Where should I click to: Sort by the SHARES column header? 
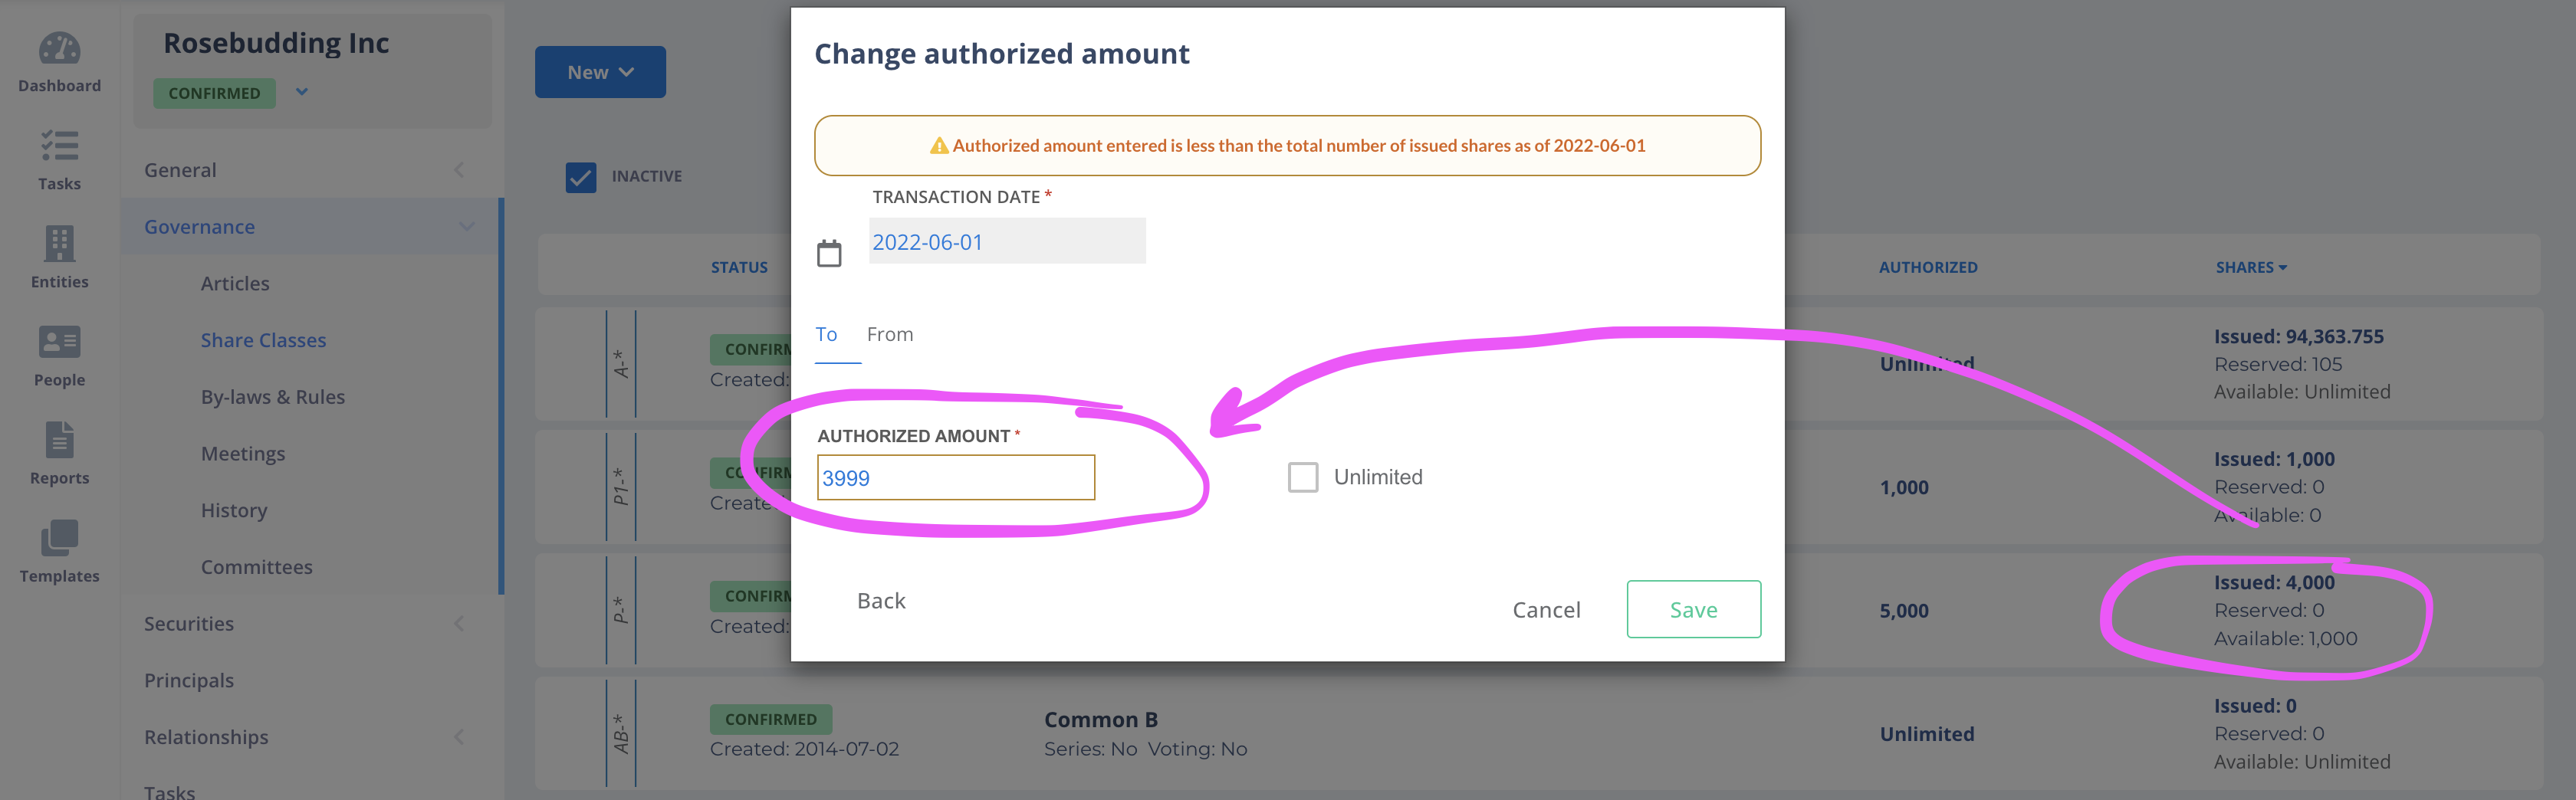coord(2251,267)
